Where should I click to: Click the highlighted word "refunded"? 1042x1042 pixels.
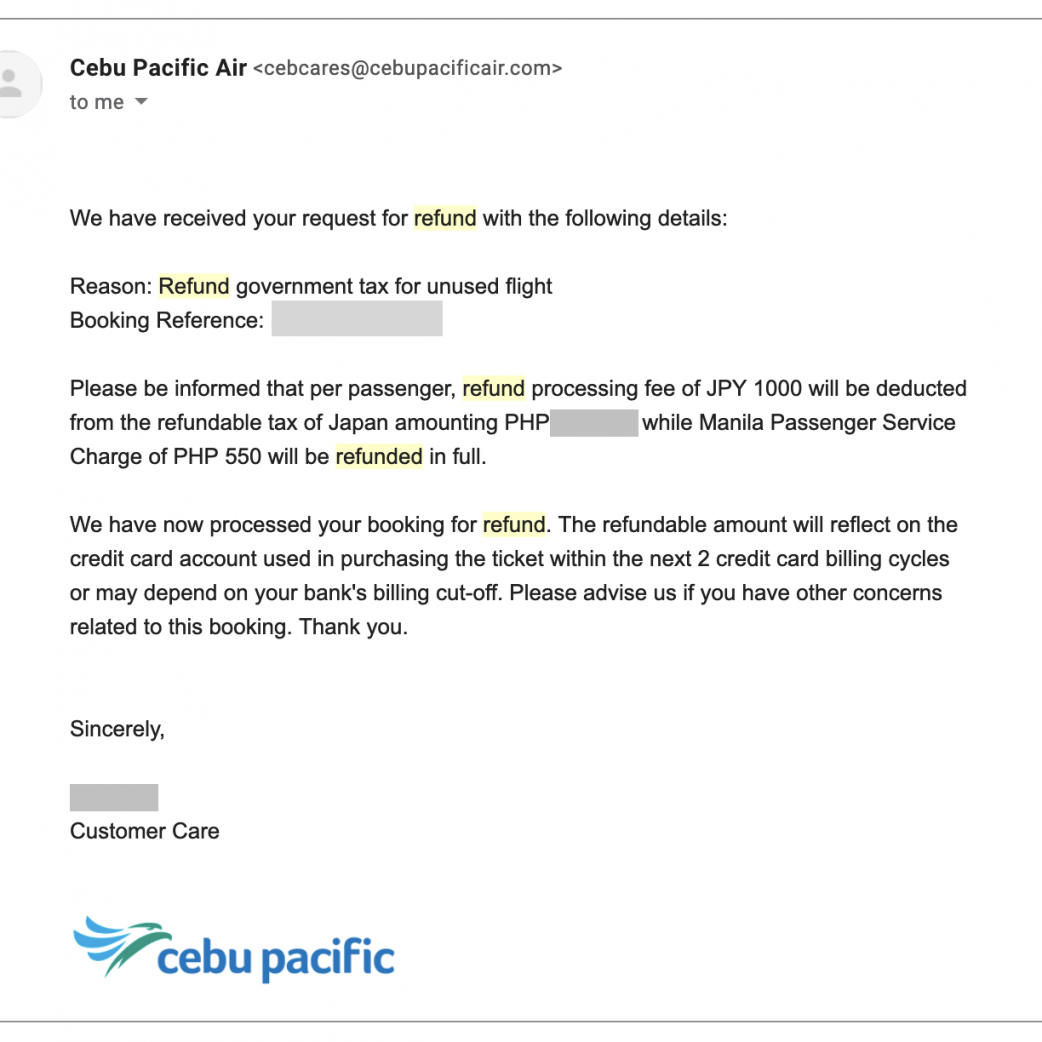[x=379, y=456]
